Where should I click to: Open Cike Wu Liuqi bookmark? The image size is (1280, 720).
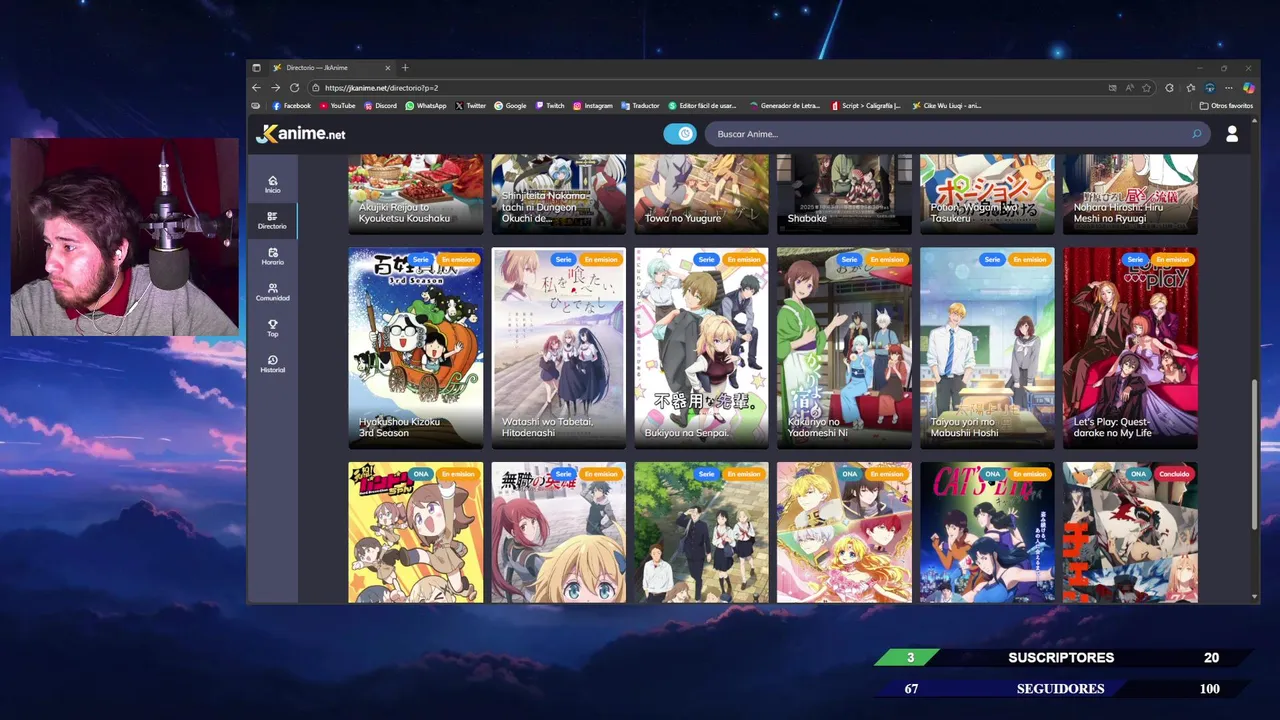(x=946, y=106)
